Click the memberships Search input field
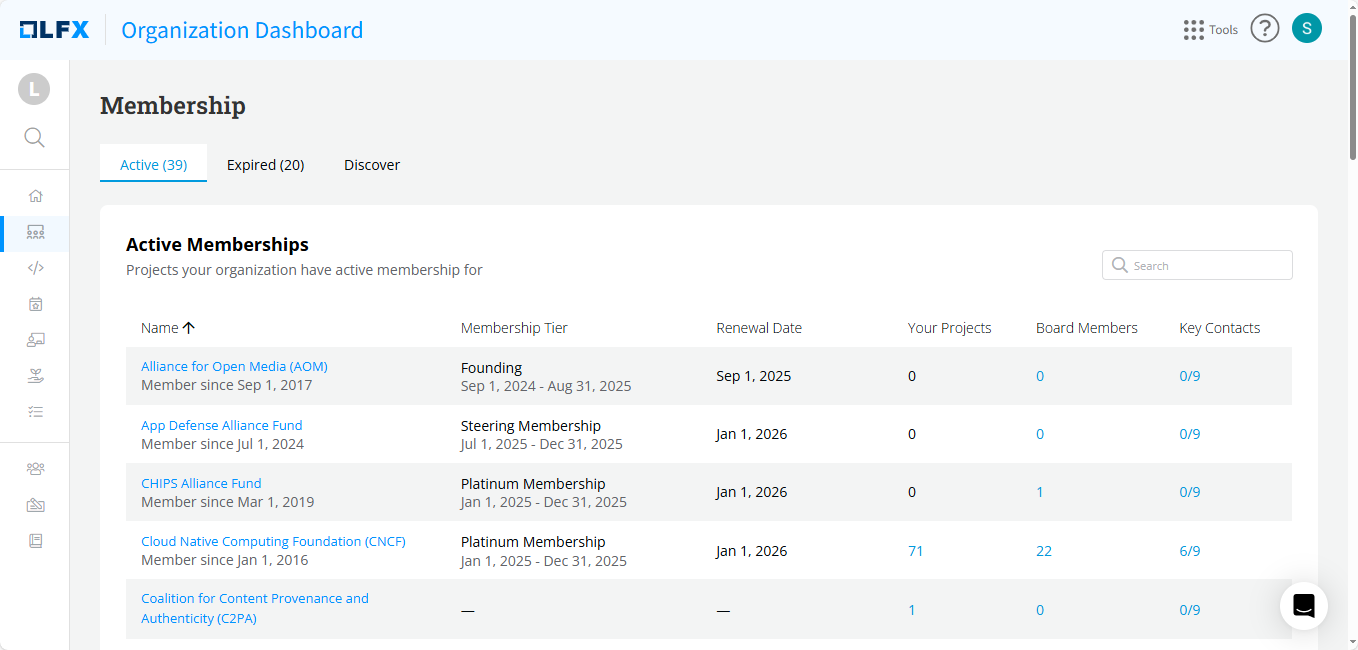1358x650 pixels. (1207, 266)
